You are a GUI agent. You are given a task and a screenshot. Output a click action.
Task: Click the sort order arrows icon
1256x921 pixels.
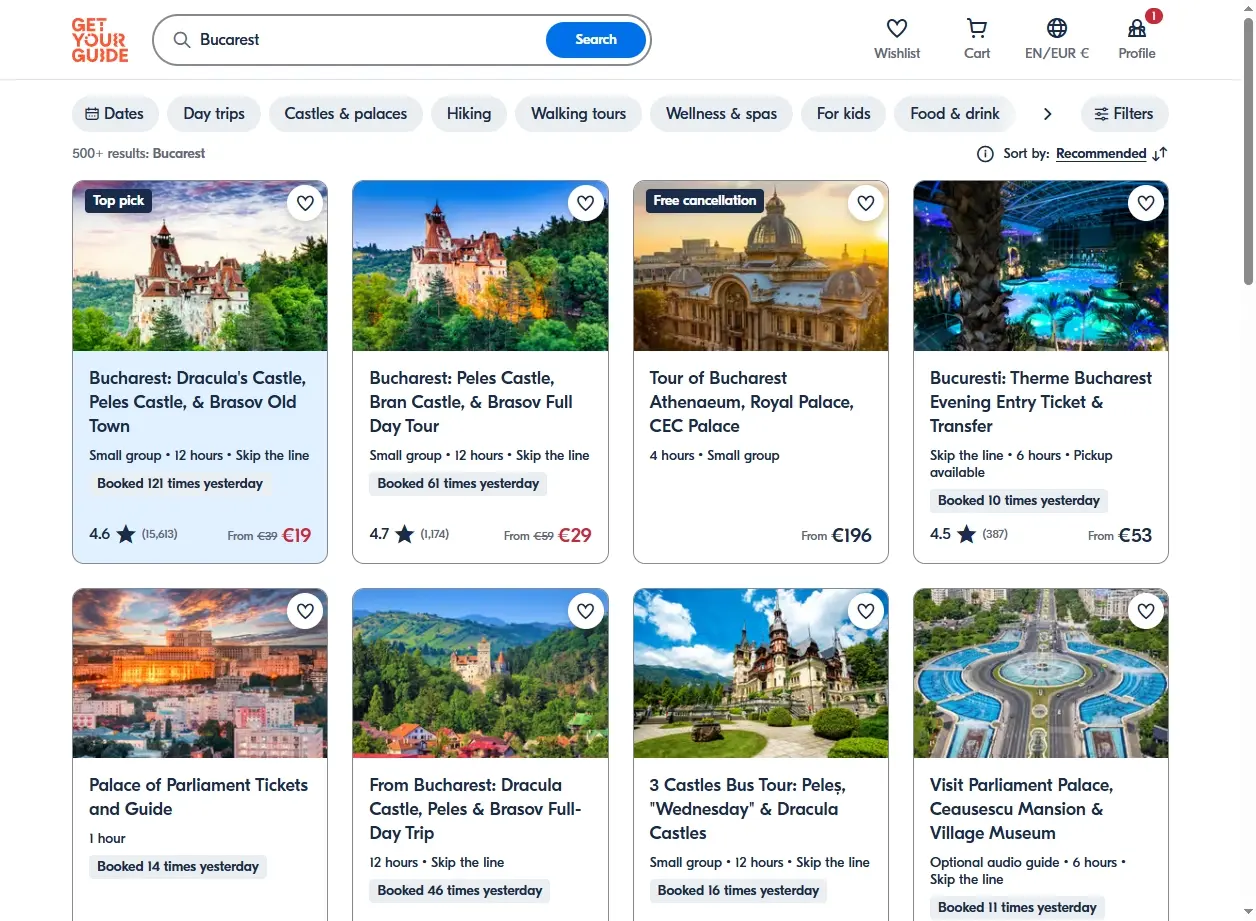pyautogui.click(x=1160, y=154)
